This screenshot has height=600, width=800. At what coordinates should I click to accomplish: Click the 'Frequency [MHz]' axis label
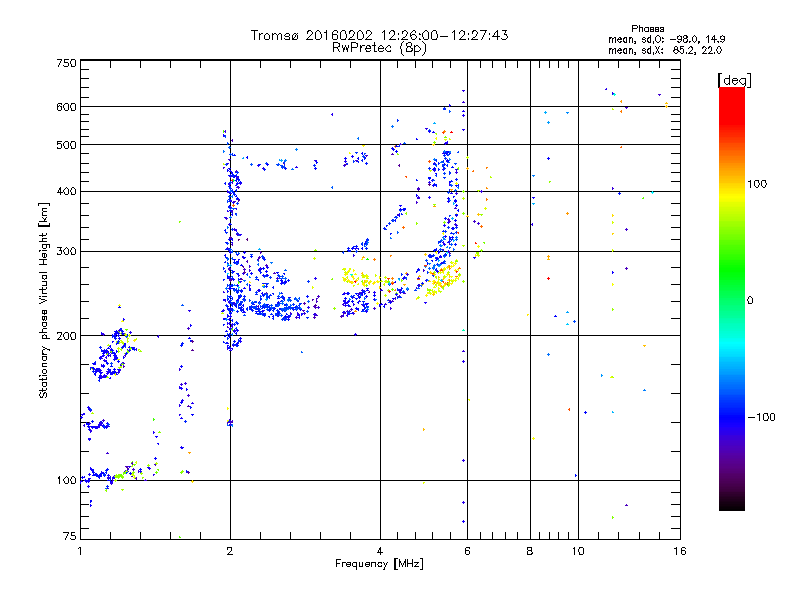[379, 564]
